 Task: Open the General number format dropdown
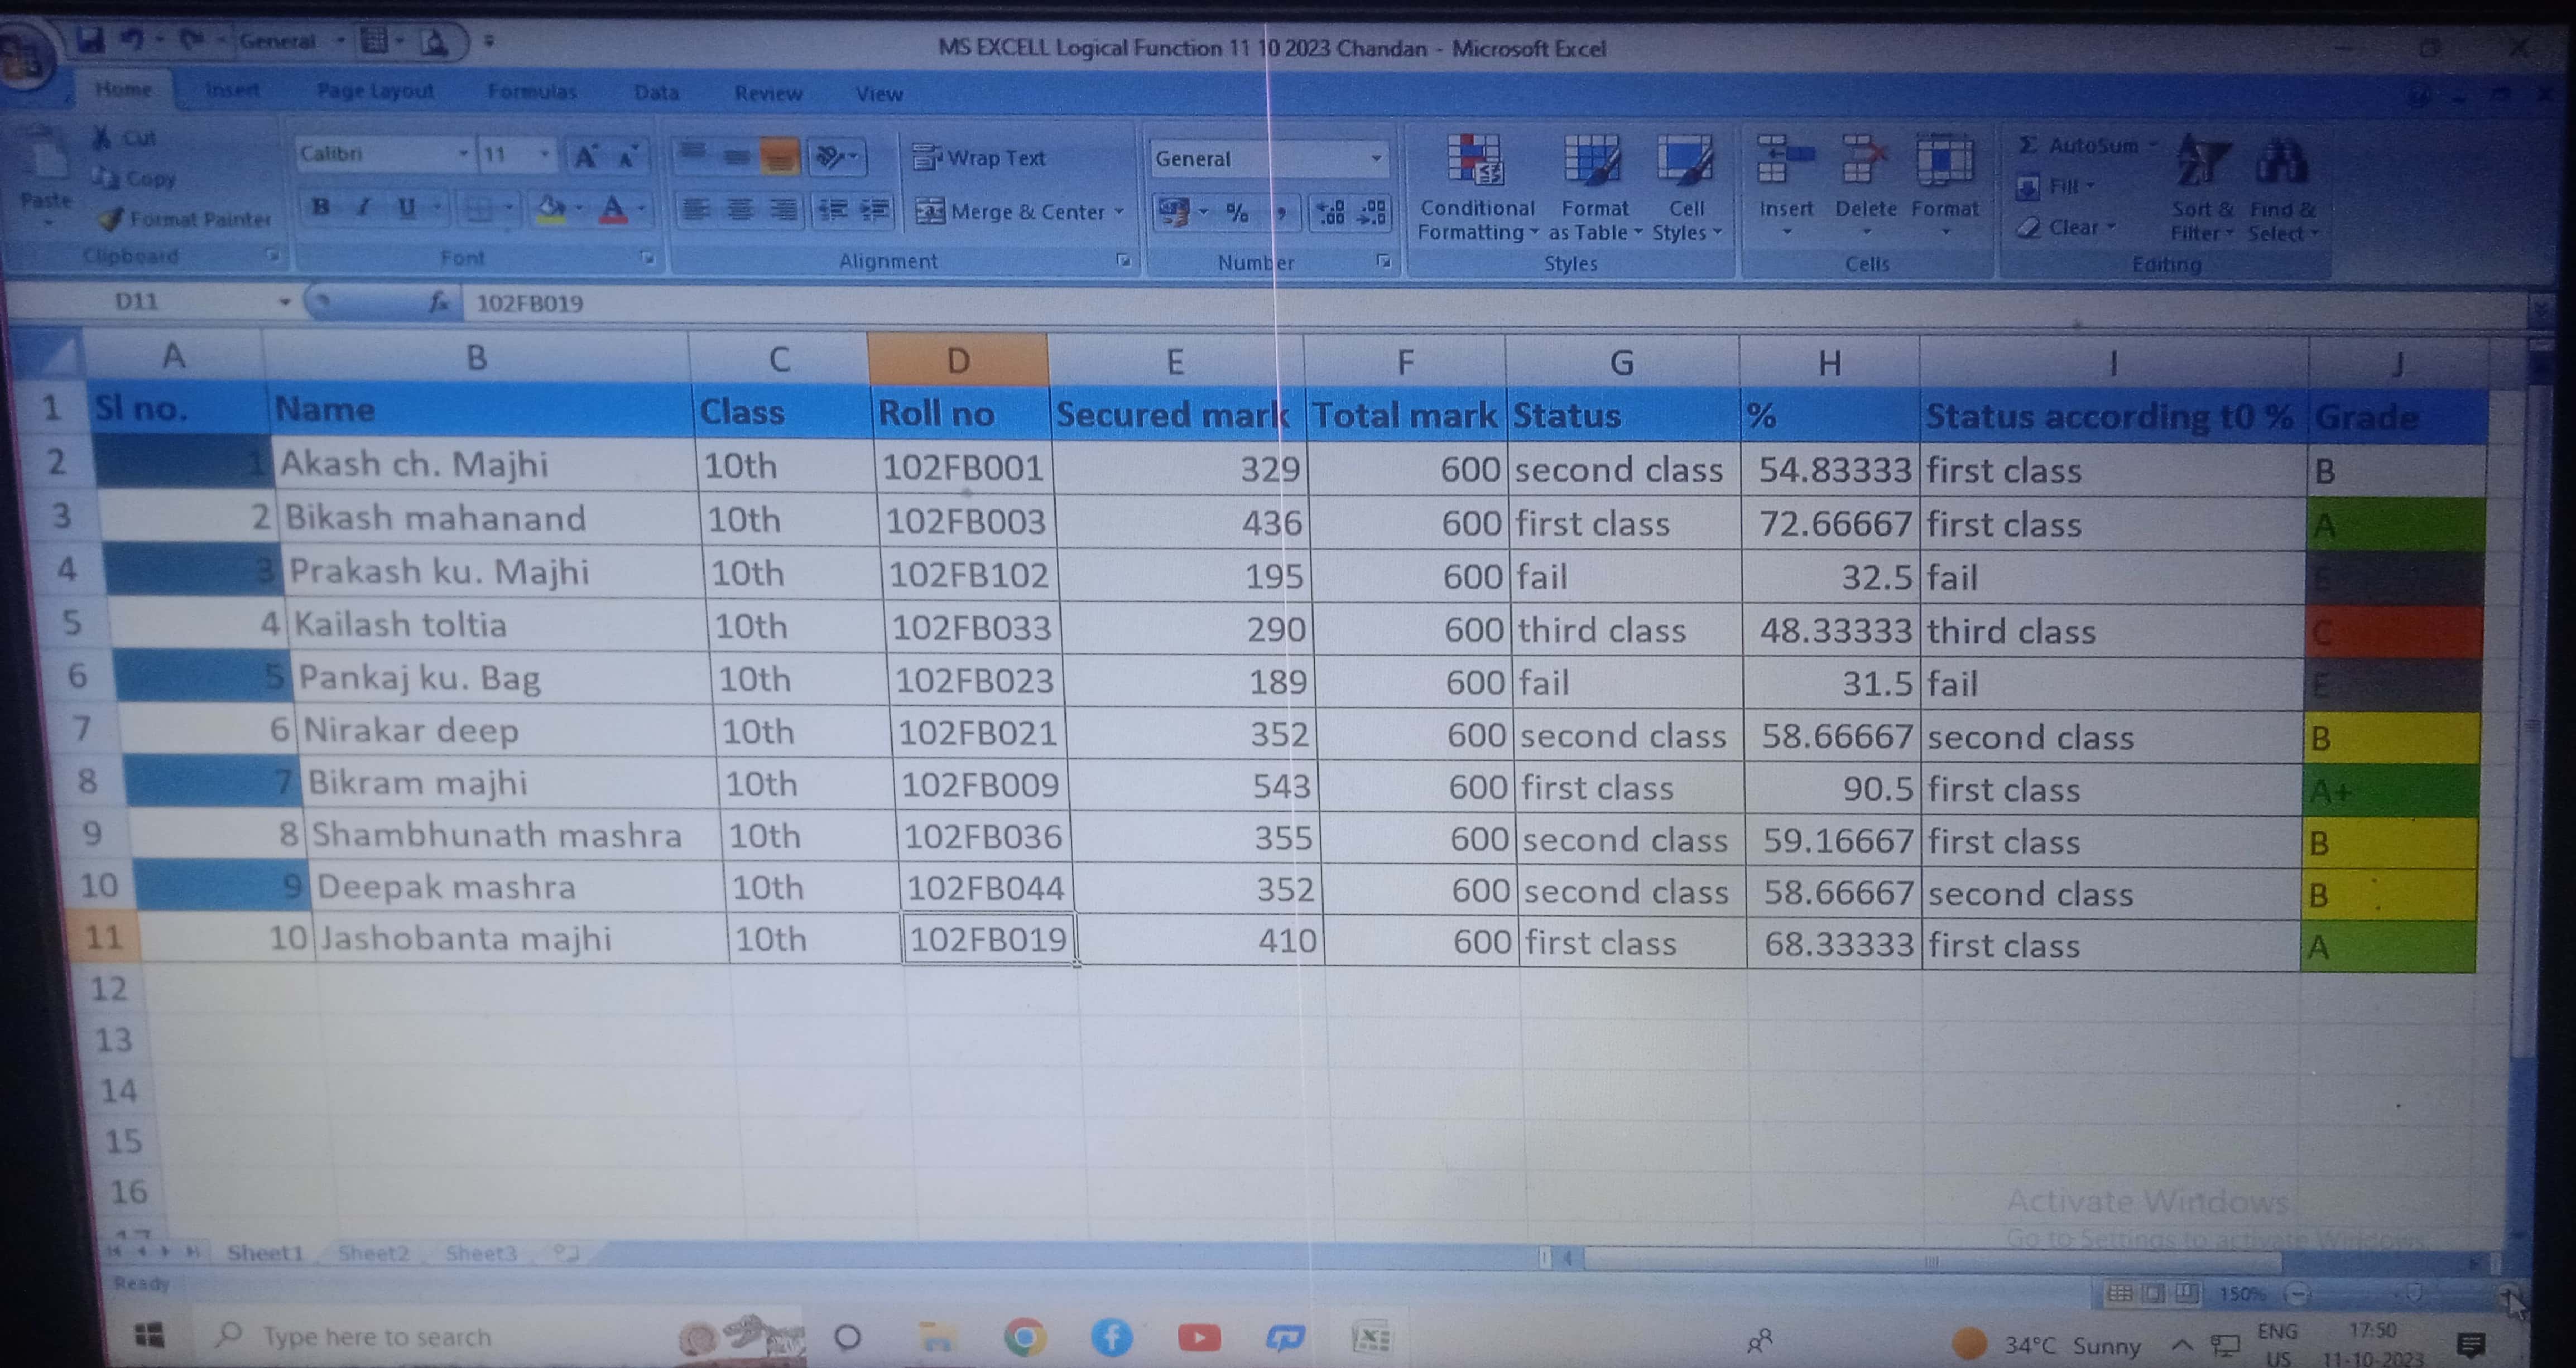tap(1376, 159)
